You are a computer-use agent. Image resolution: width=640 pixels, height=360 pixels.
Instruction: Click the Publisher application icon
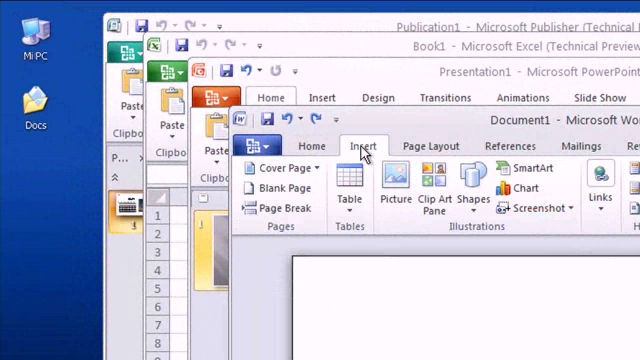[114, 26]
